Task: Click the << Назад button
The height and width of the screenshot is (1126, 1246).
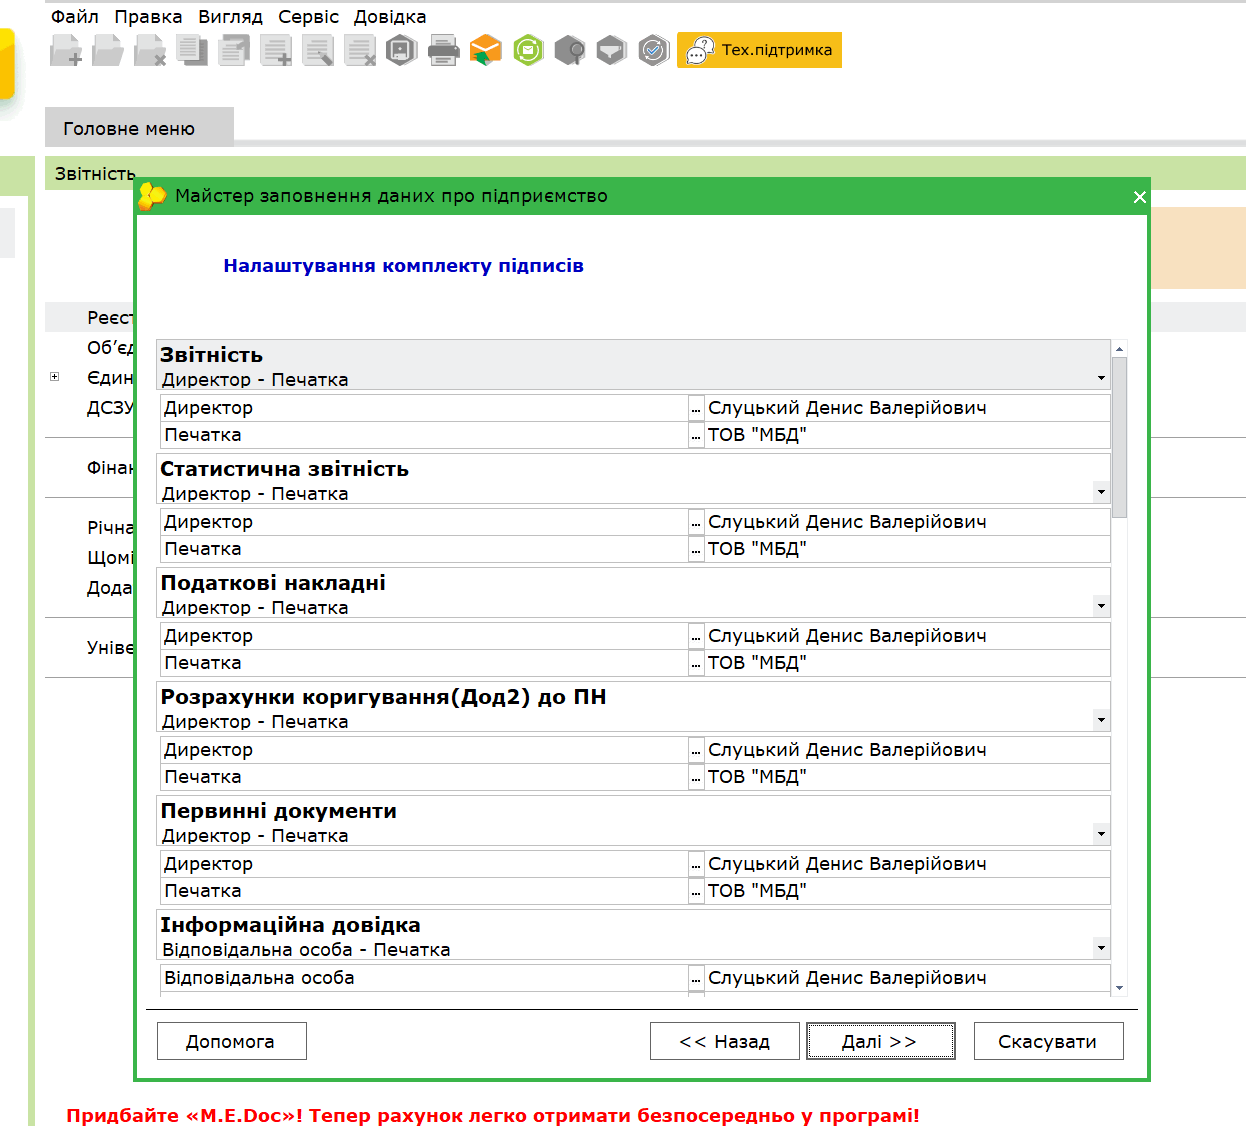Action: (724, 1041)
